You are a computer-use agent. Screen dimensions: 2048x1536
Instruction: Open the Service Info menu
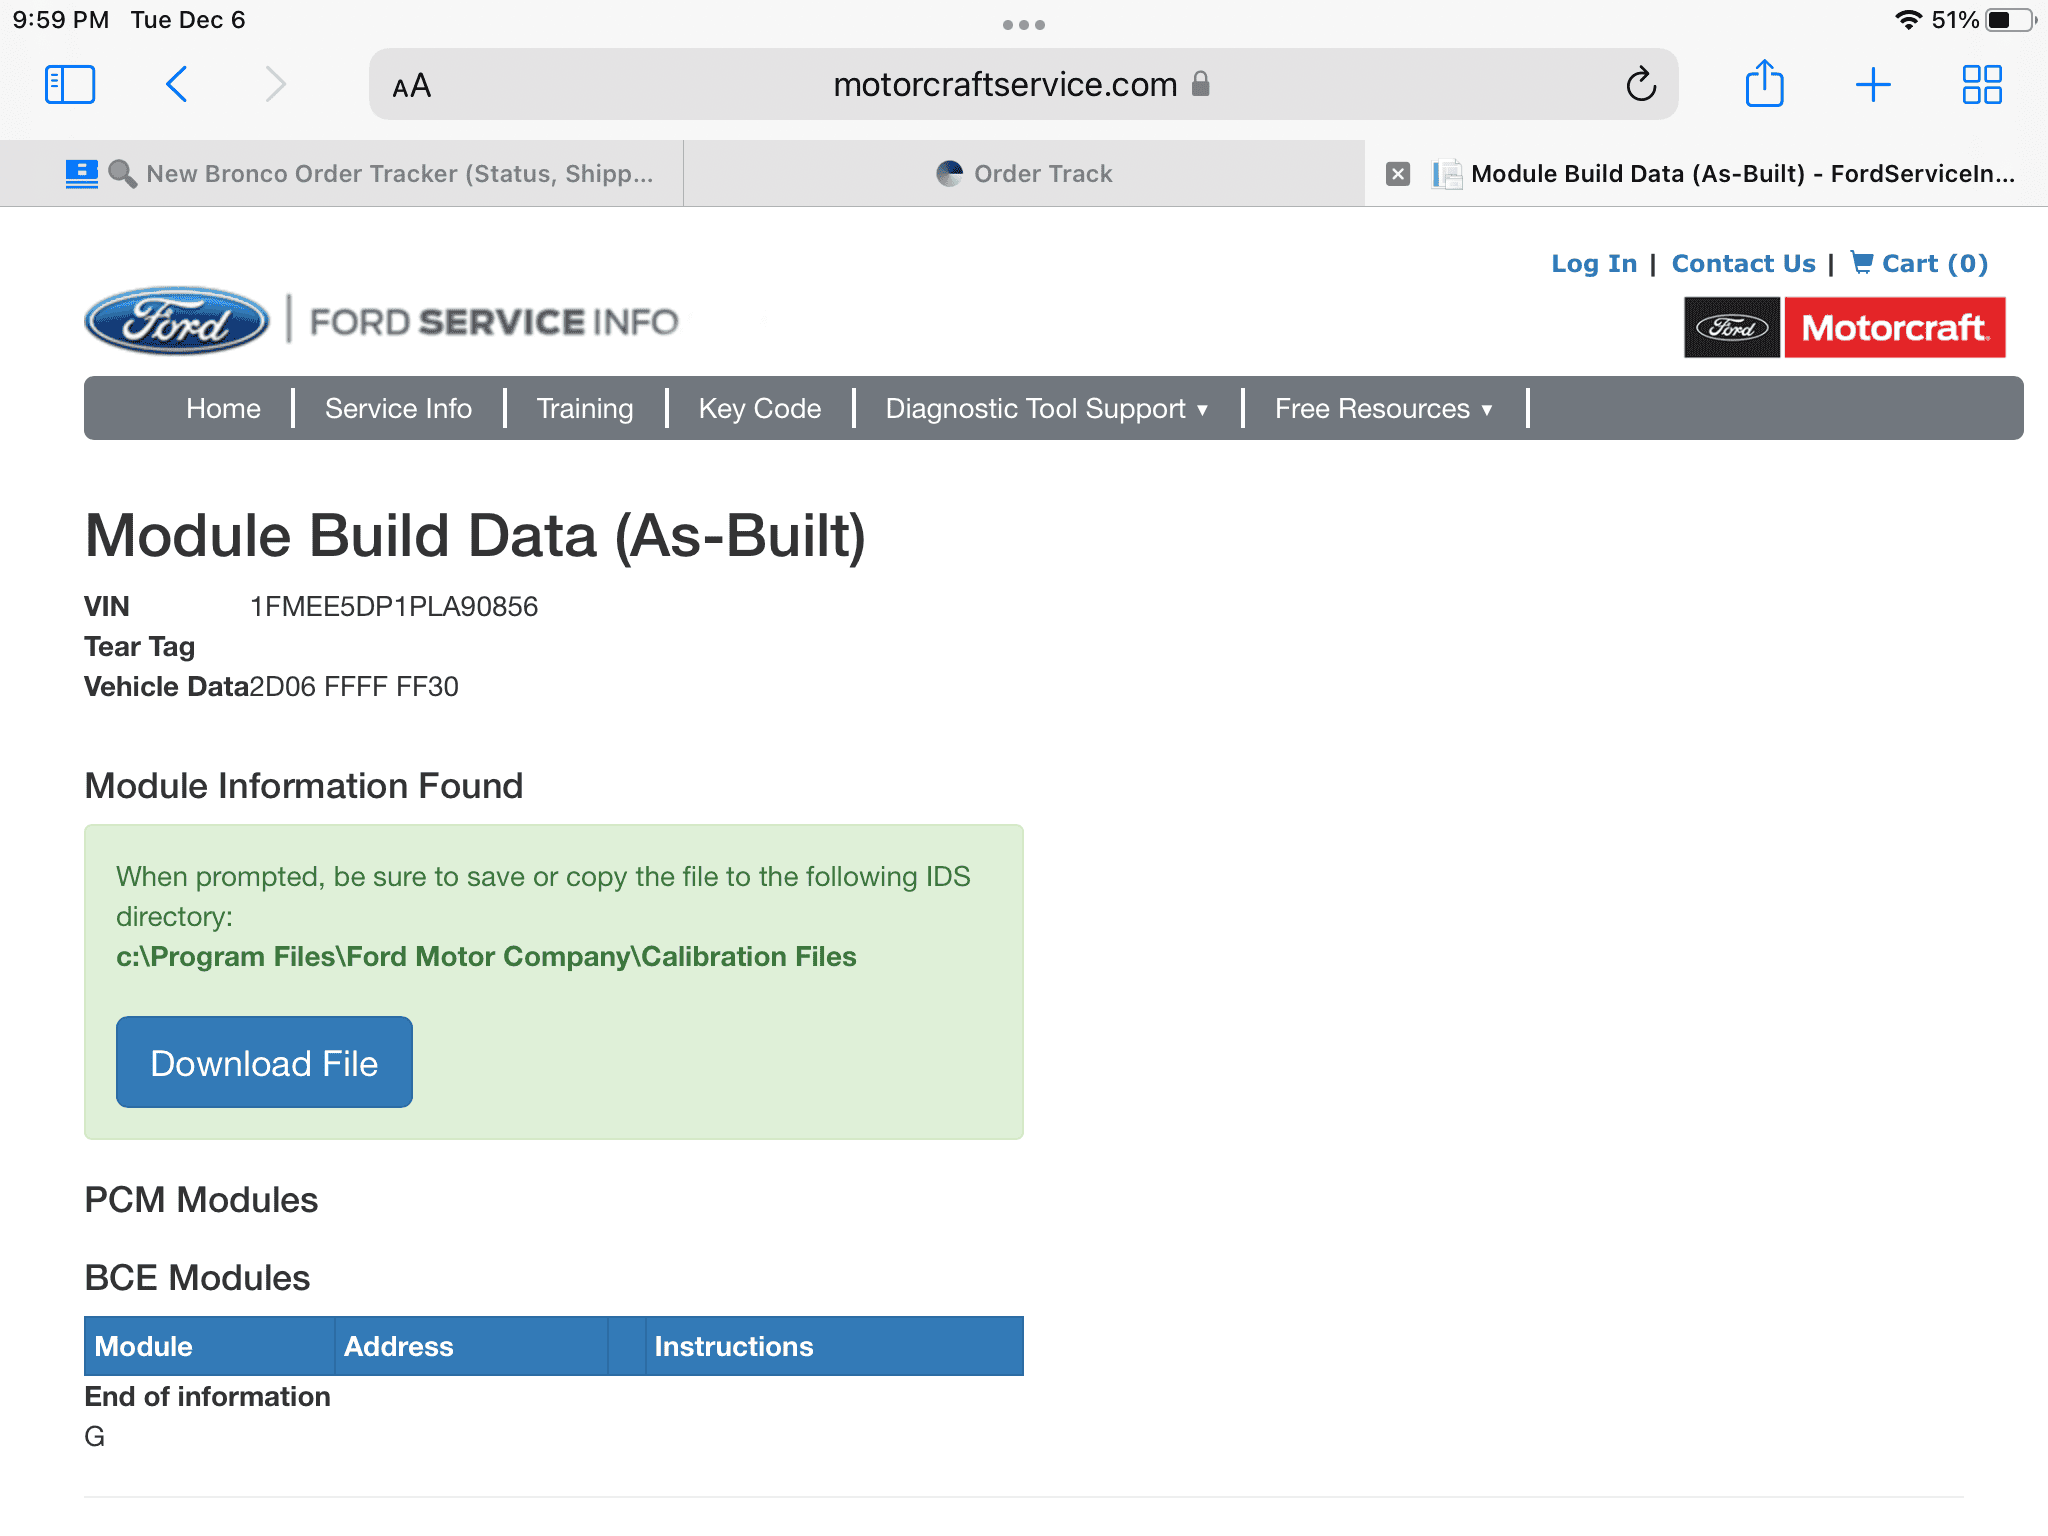tap(398, 408)
